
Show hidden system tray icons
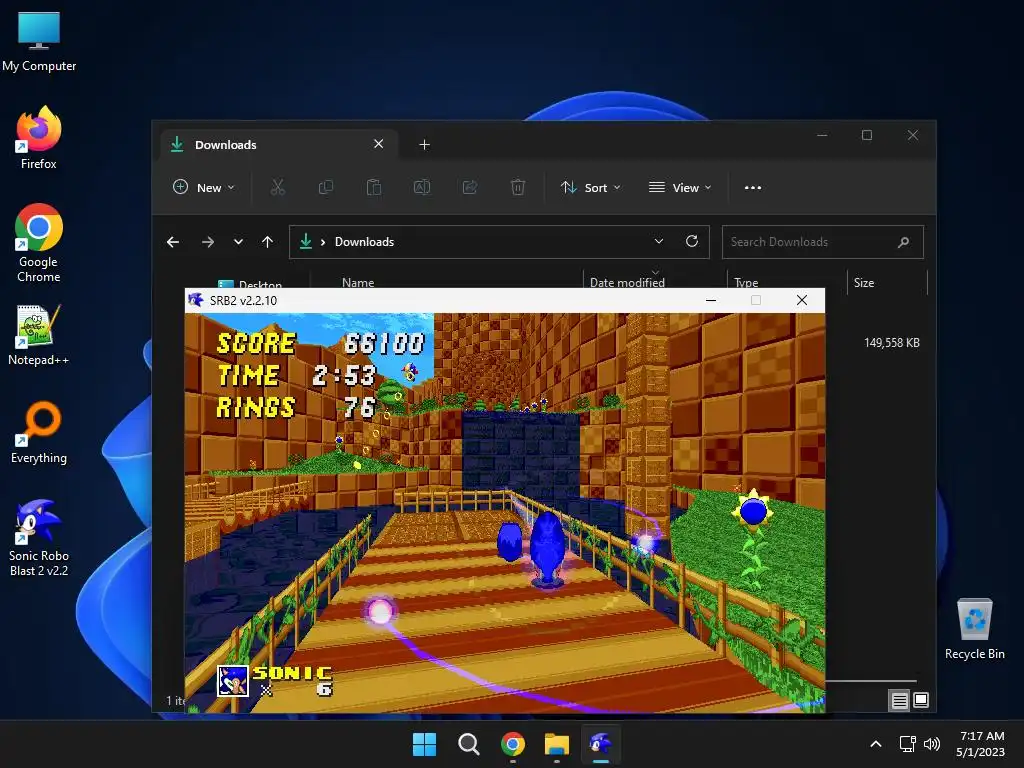click(x=876, y=744)
